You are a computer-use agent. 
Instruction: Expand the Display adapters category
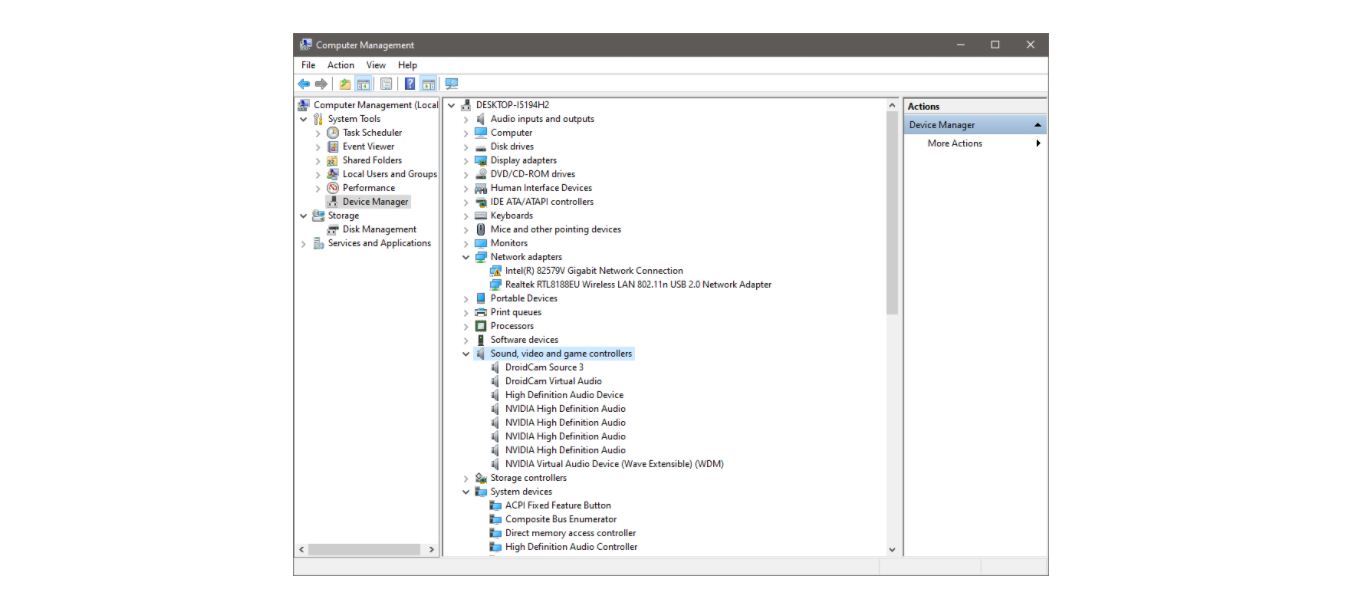pos(464,160)
